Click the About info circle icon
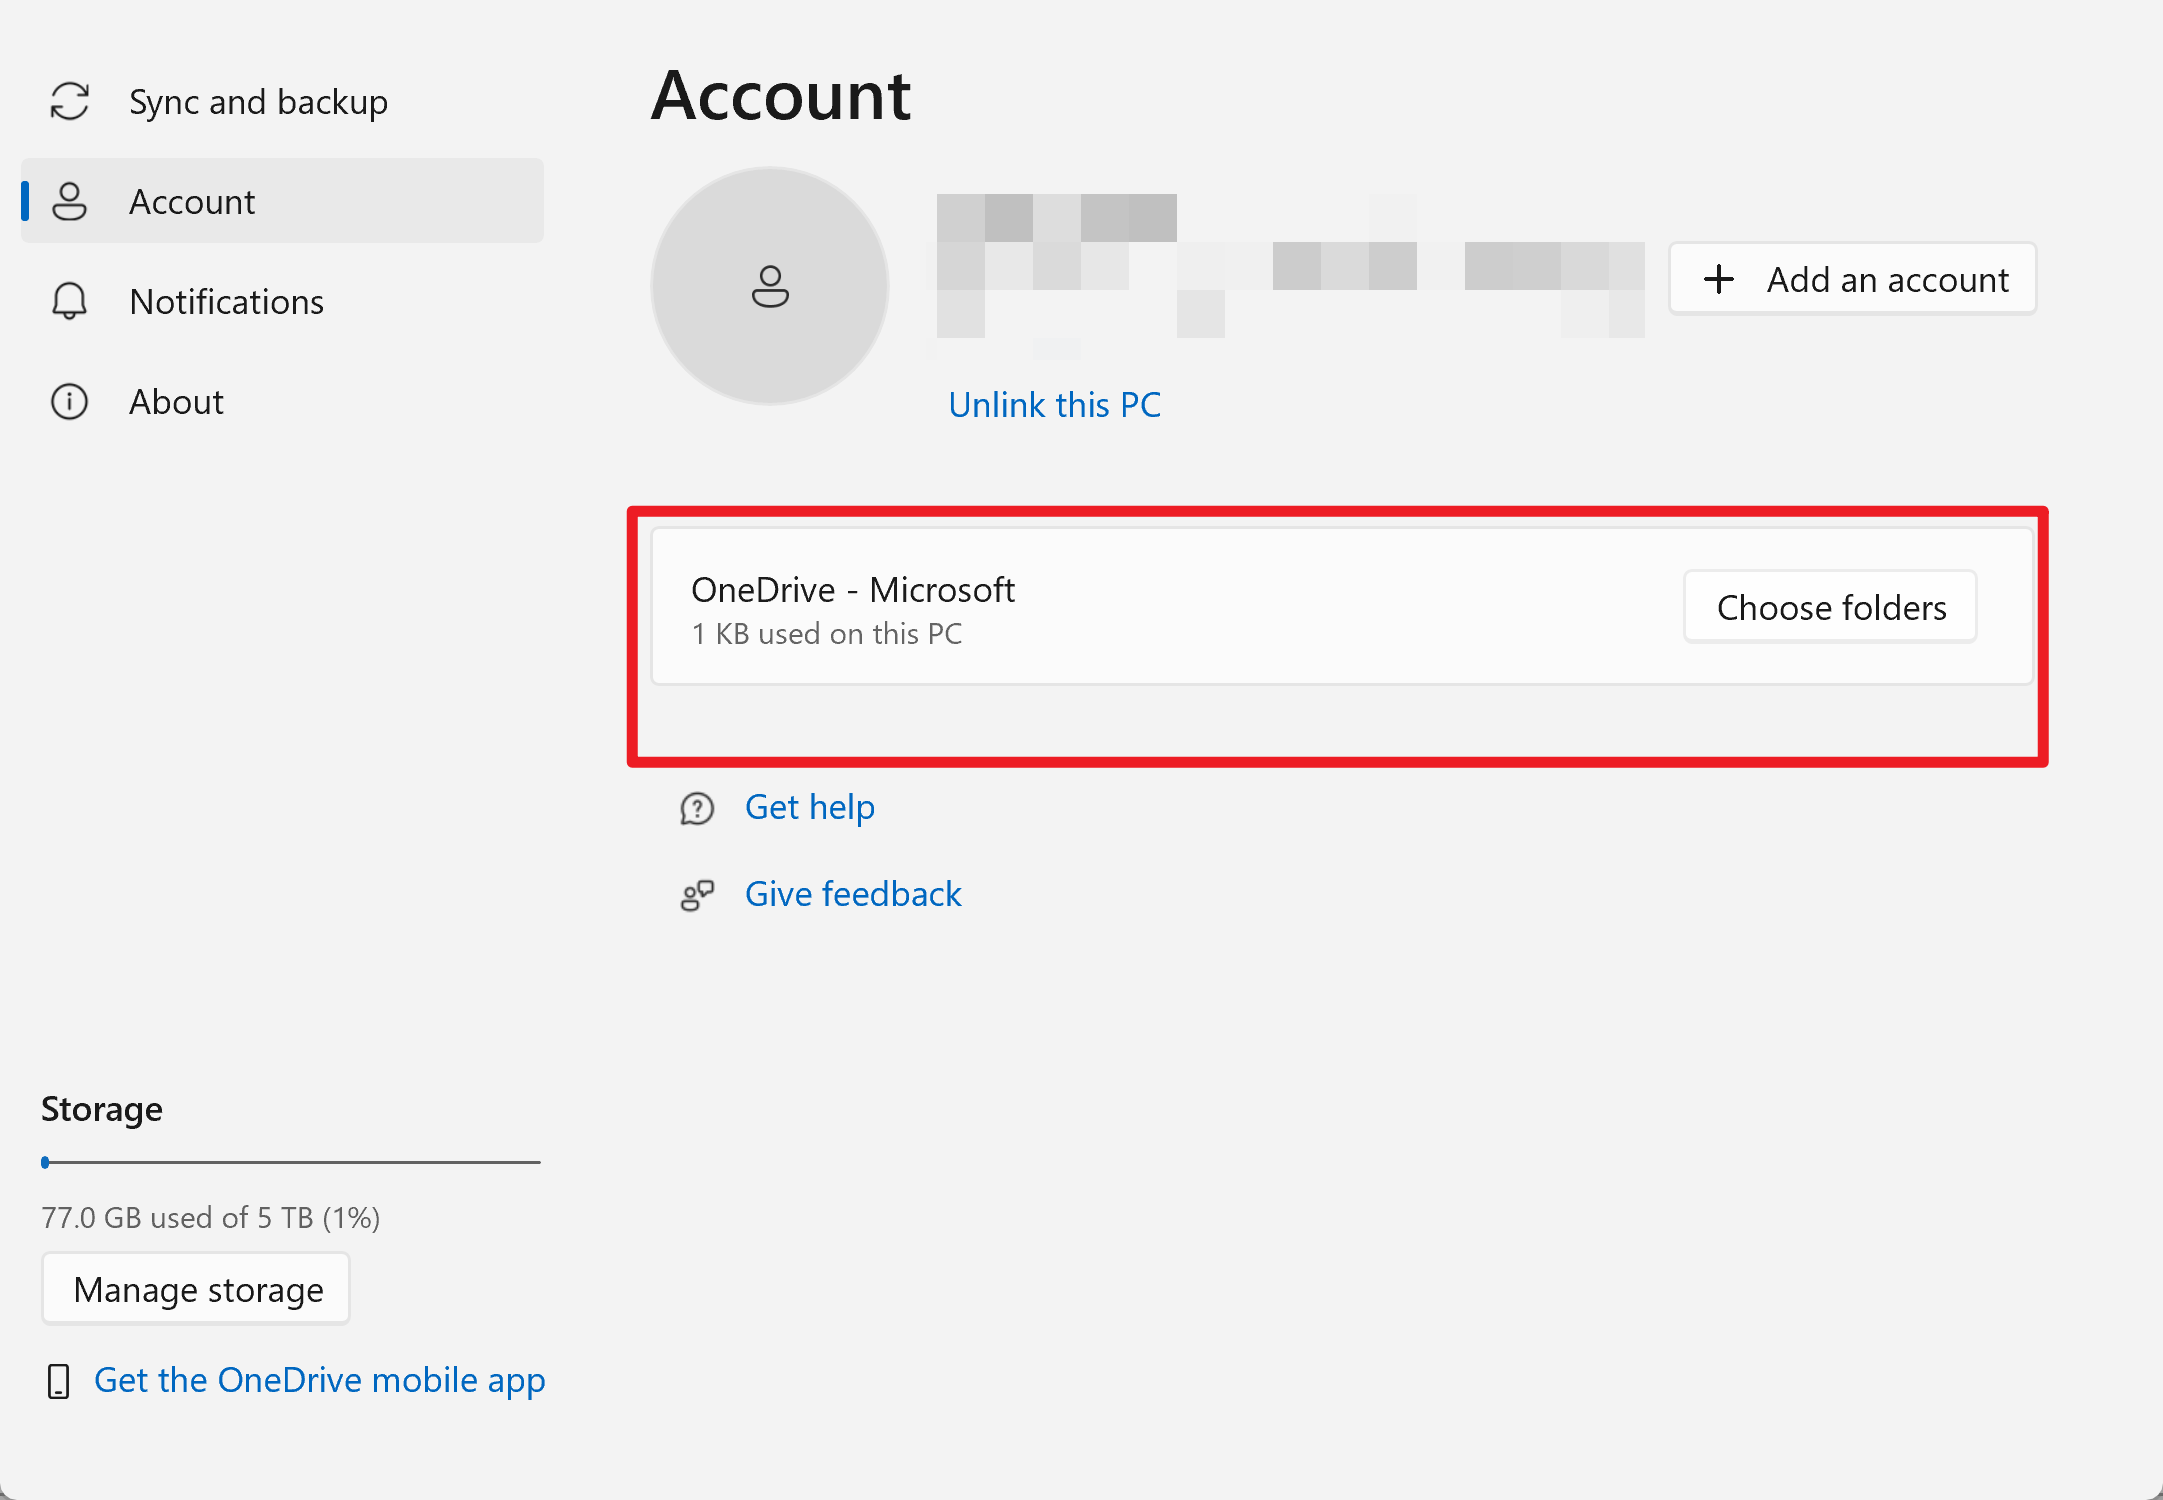The image size is (2163, 1500). (x=70, y=401)
